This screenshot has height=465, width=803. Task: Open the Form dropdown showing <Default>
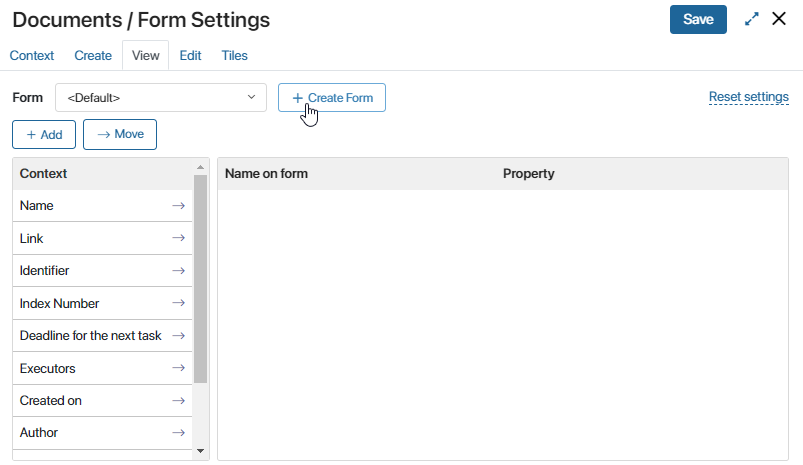[161, 97]
